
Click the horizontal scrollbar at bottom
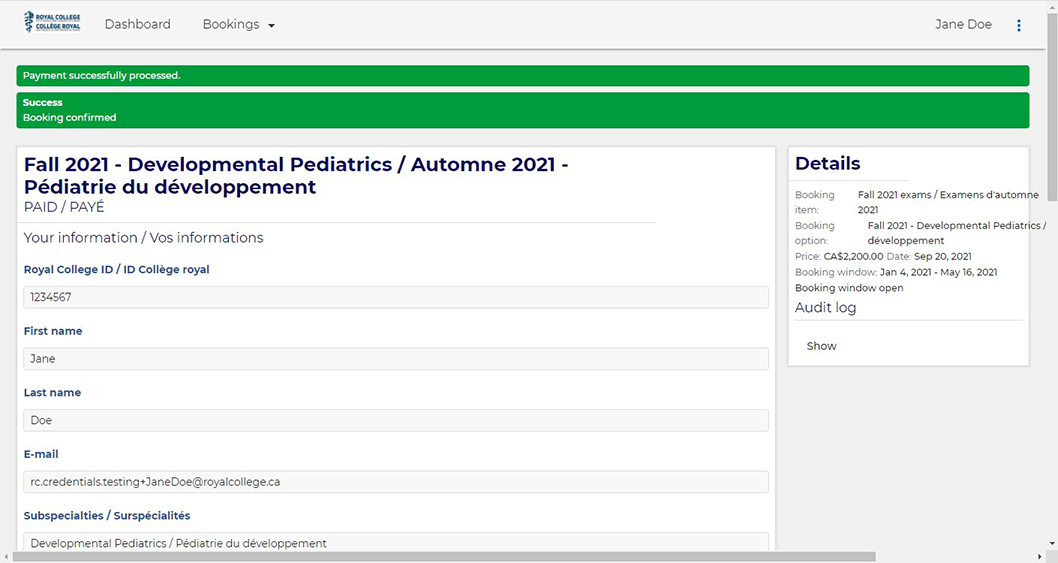coord(444,557)
